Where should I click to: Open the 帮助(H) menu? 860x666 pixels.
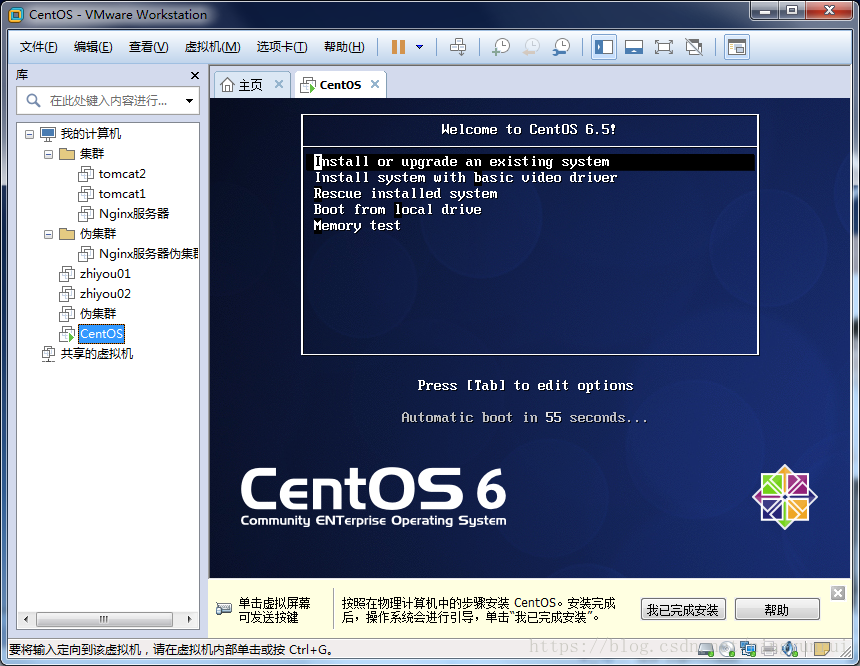click(344, 47)
